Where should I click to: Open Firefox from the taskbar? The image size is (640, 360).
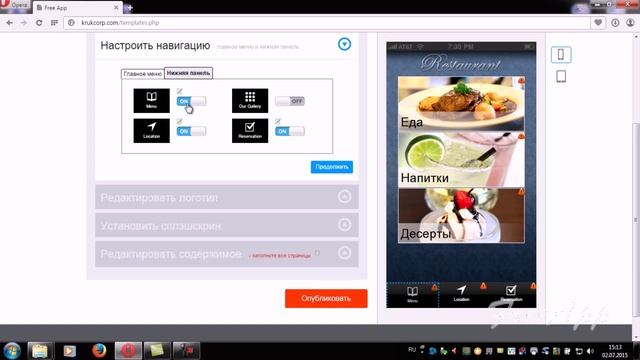[x=99, y=351]
